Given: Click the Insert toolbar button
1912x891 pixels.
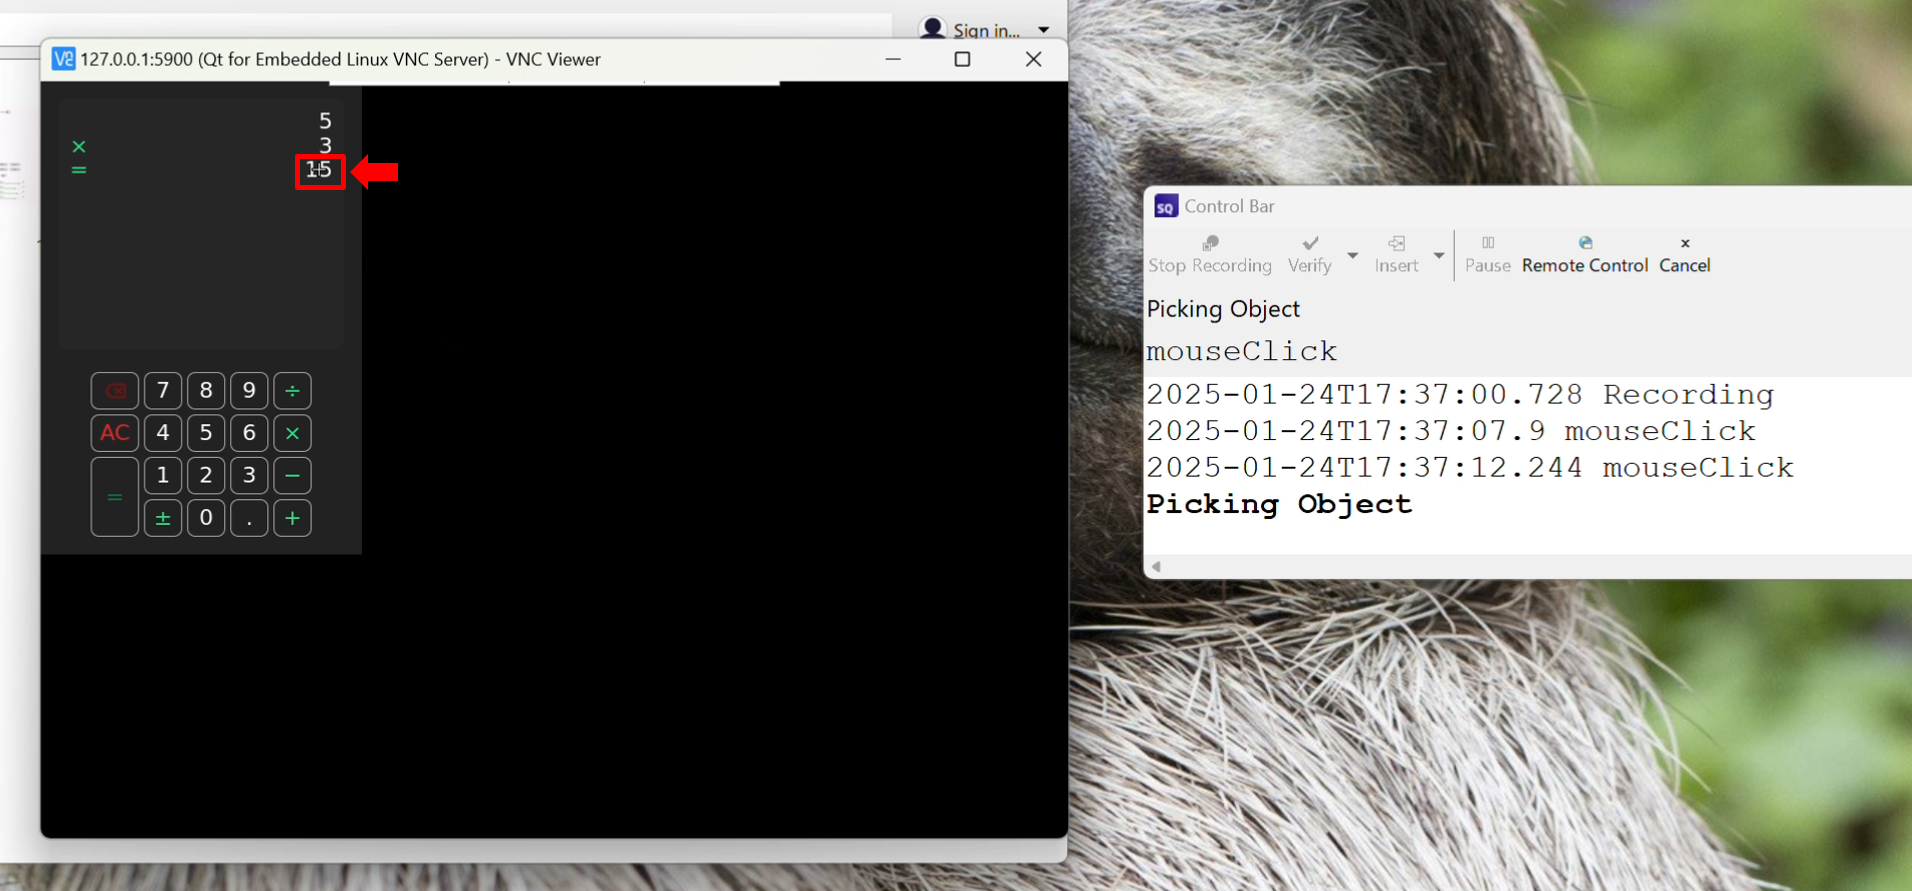Looking at the screenshot, I should pyautogui.click(x=1396, y=254).
